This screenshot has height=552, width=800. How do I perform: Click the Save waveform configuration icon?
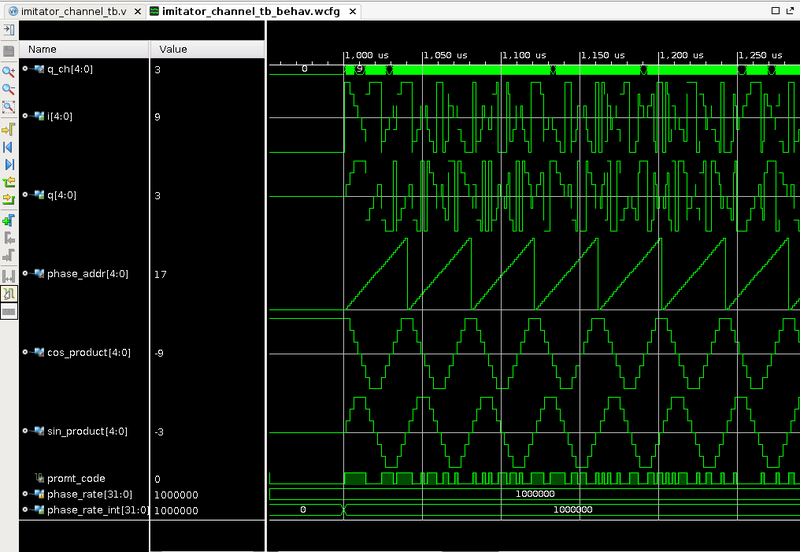tap(9, 50)
